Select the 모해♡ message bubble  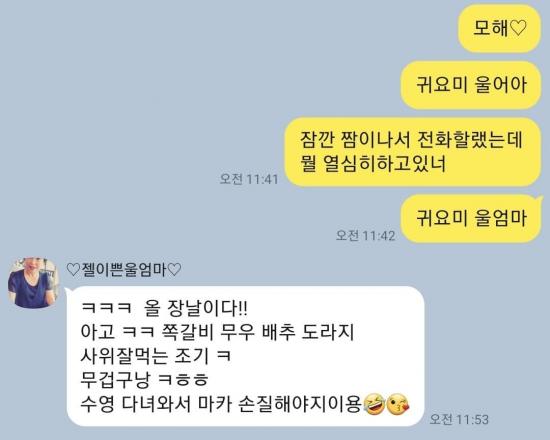499,28
